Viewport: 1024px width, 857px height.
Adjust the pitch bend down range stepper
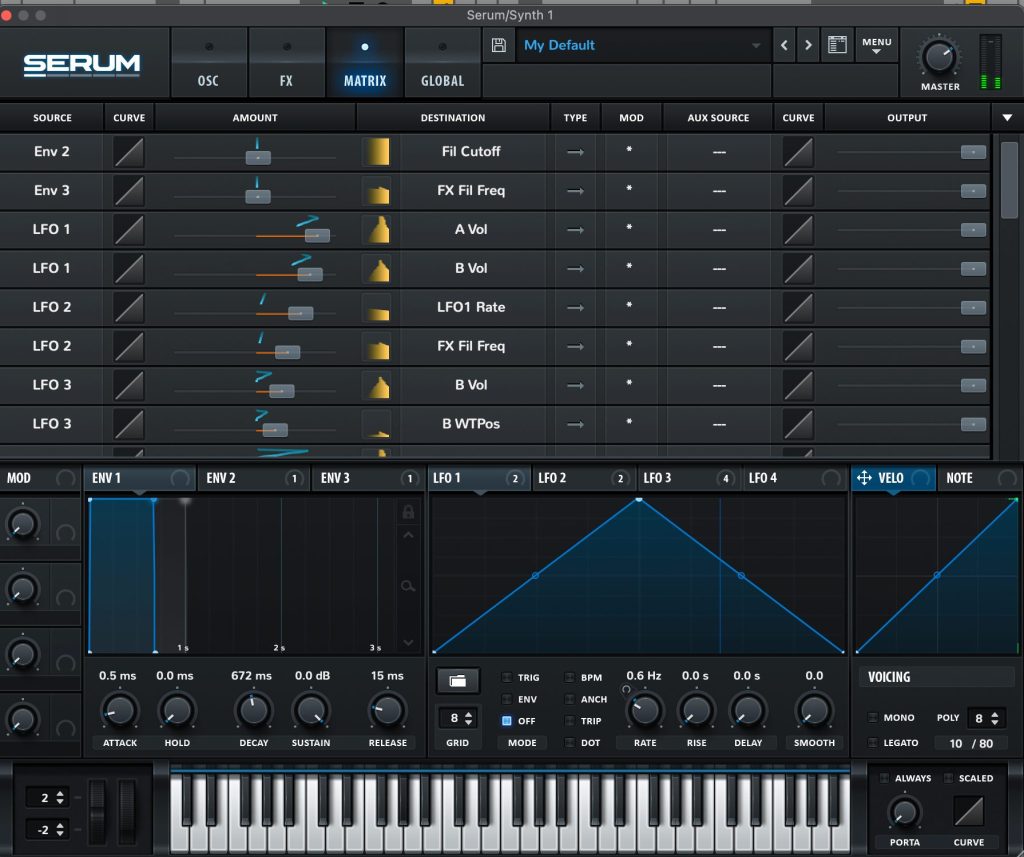coord(60,830)
